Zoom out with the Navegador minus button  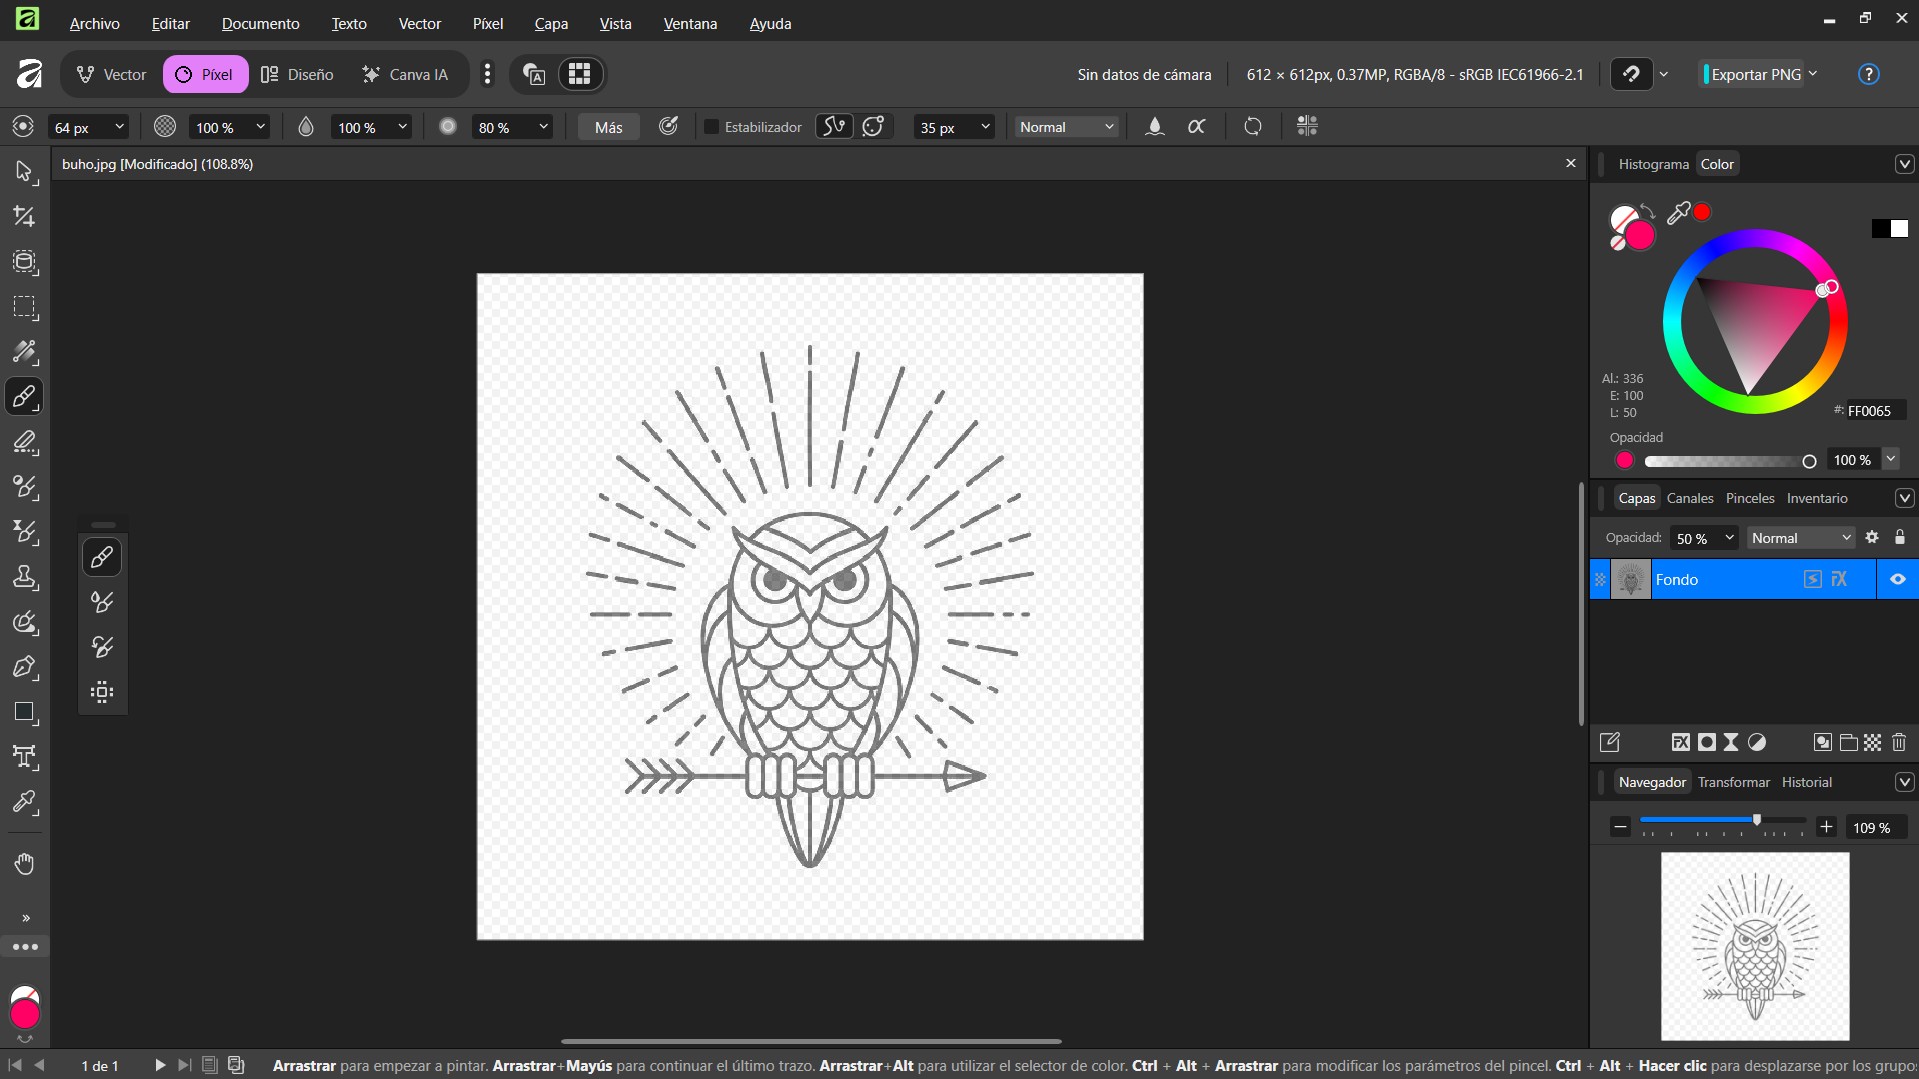pyautogui.click(x=1620, y=827)
